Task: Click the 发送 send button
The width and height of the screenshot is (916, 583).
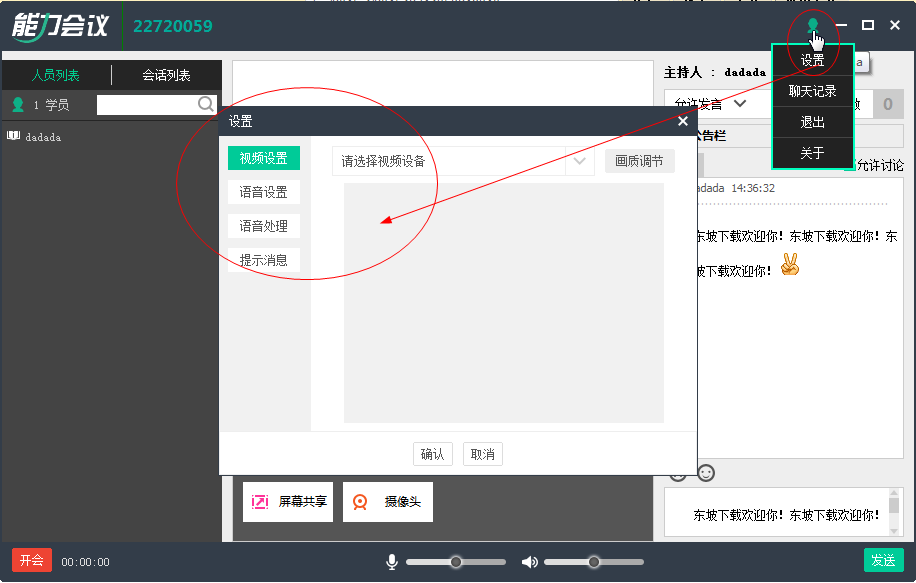Action: (884, 561)
